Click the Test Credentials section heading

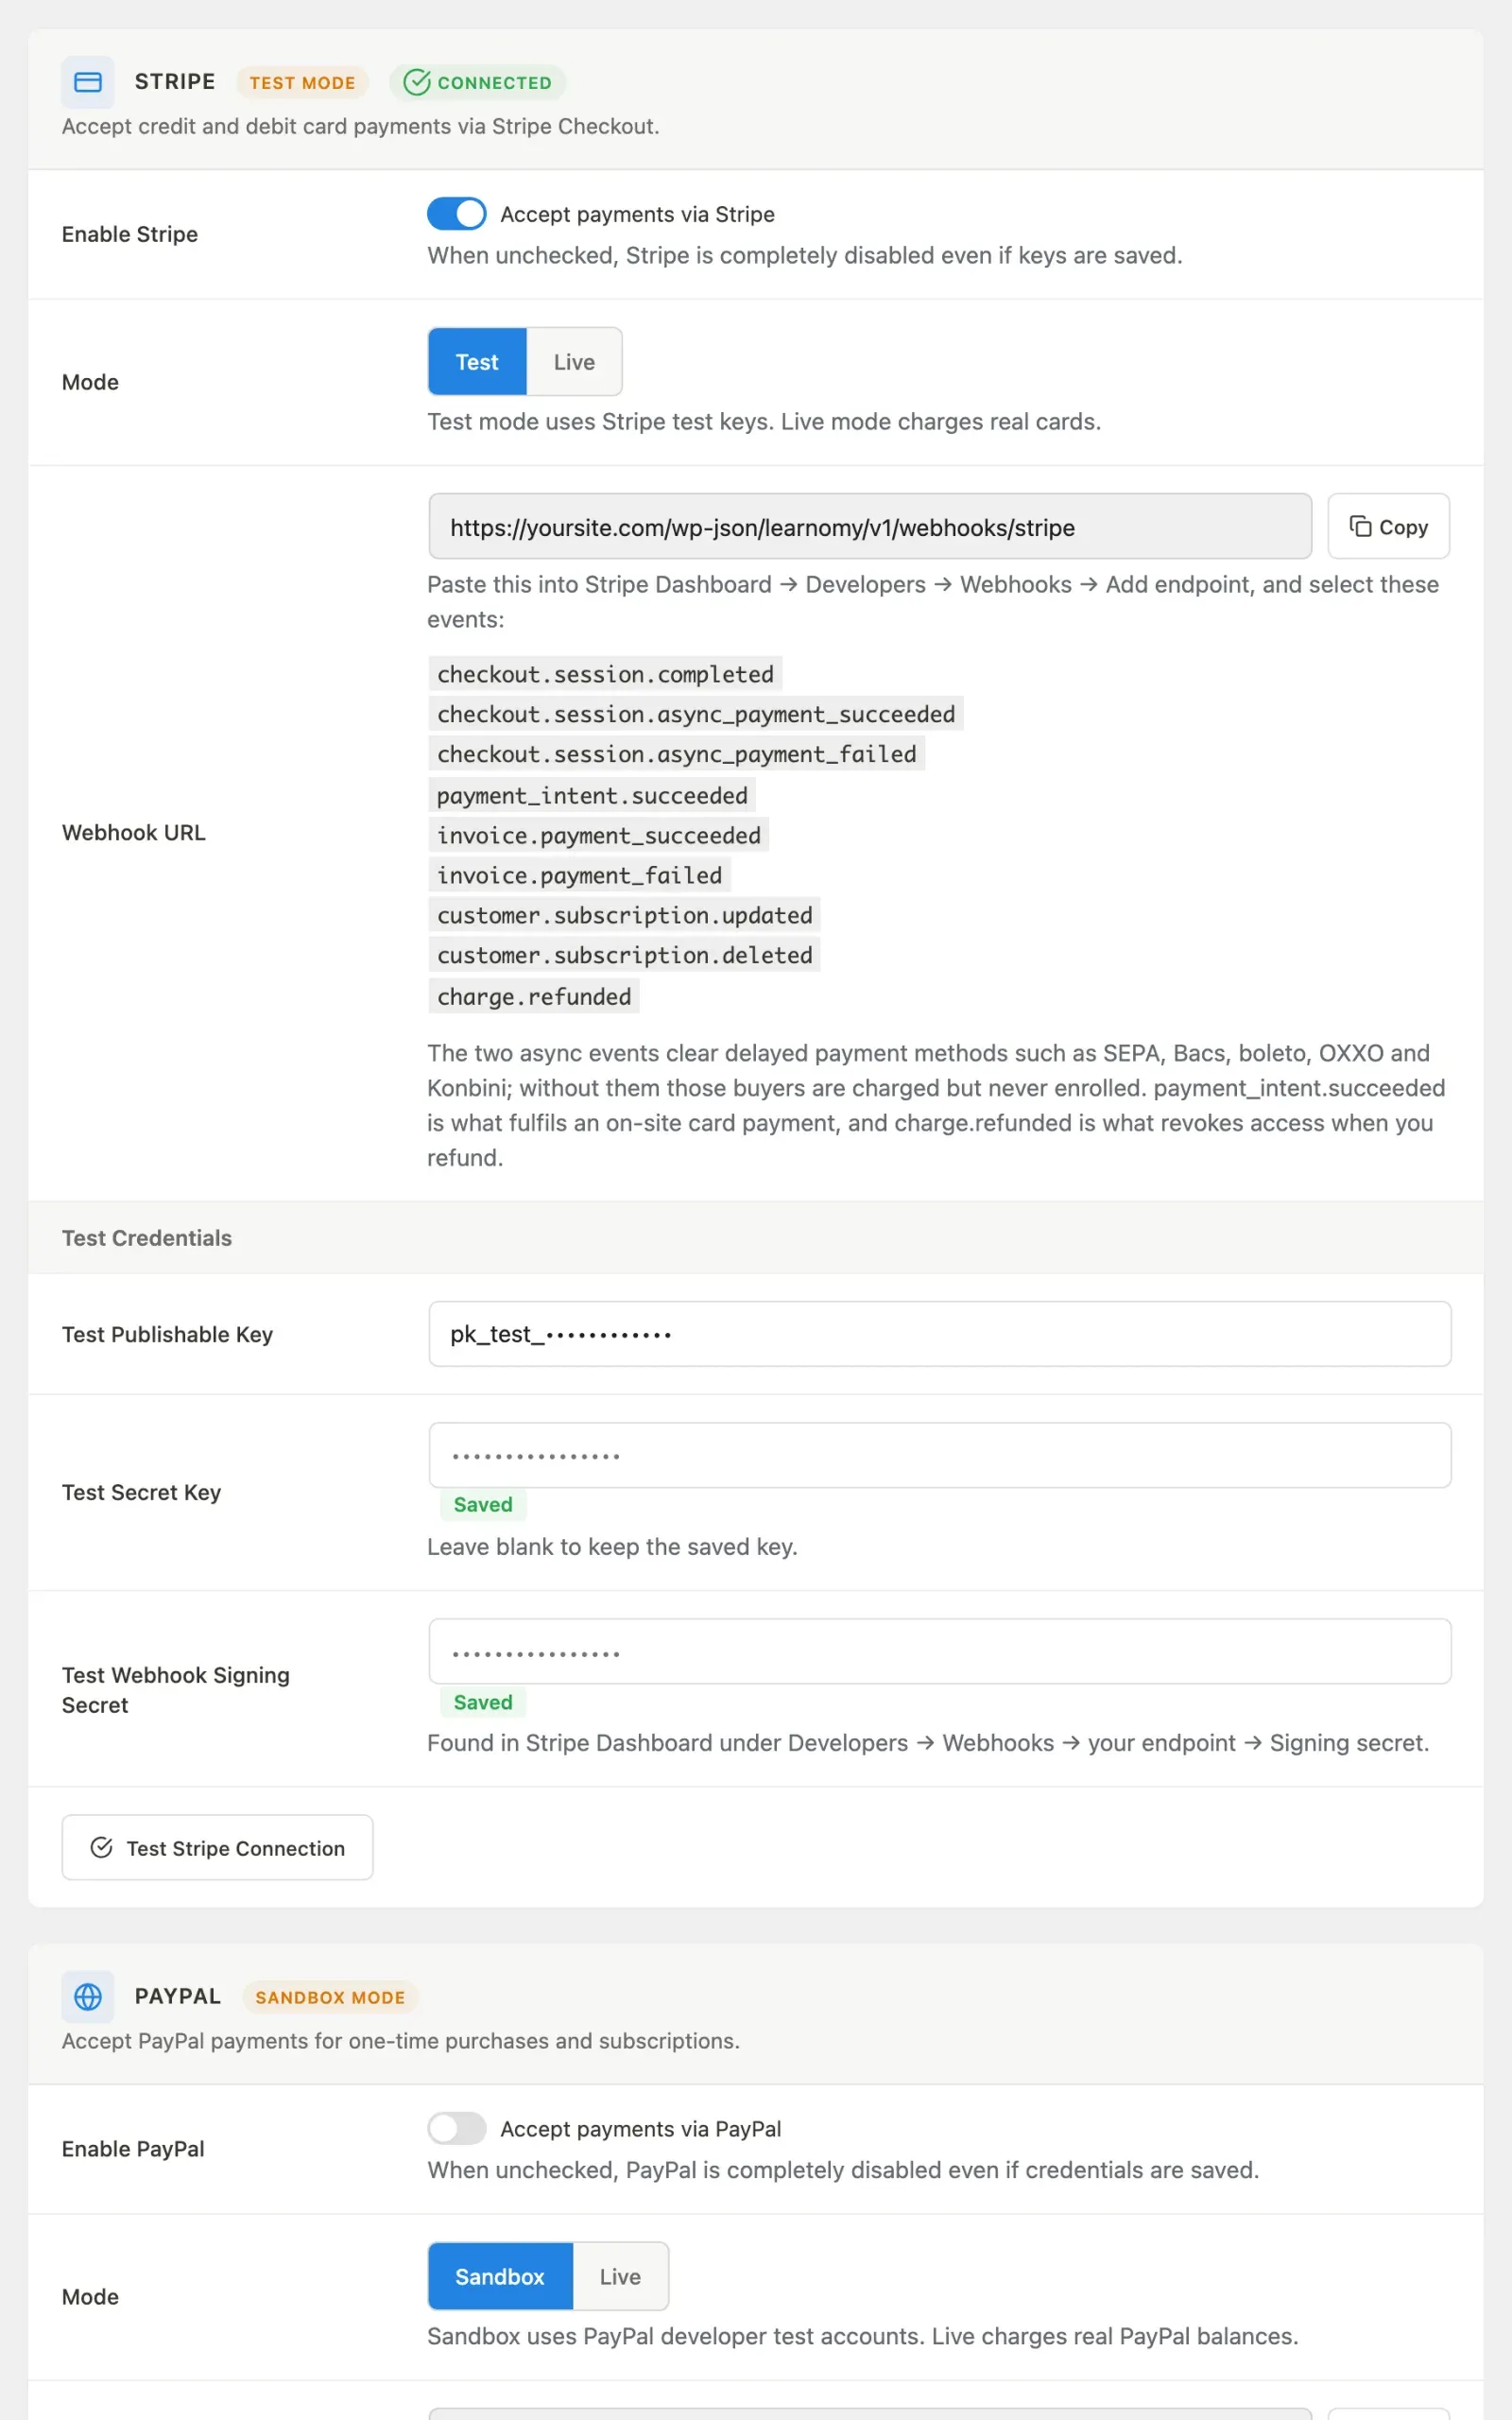[x=147, y=1238]
